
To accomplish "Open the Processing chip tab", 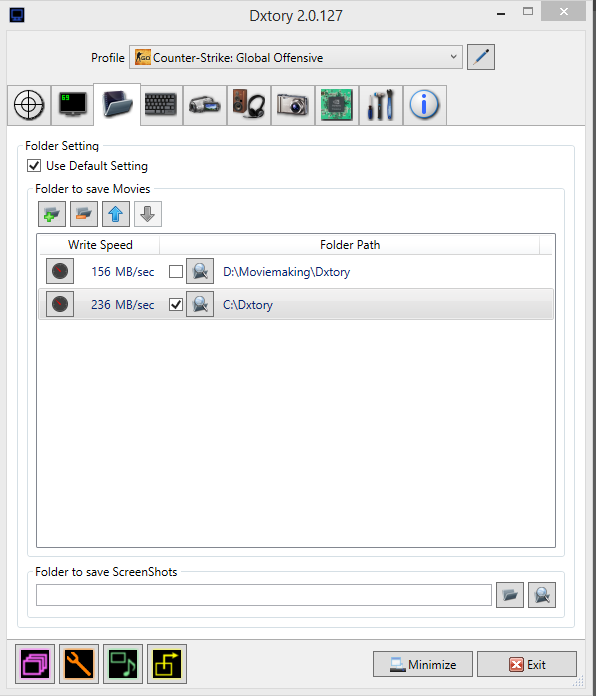I will [336, 105].
